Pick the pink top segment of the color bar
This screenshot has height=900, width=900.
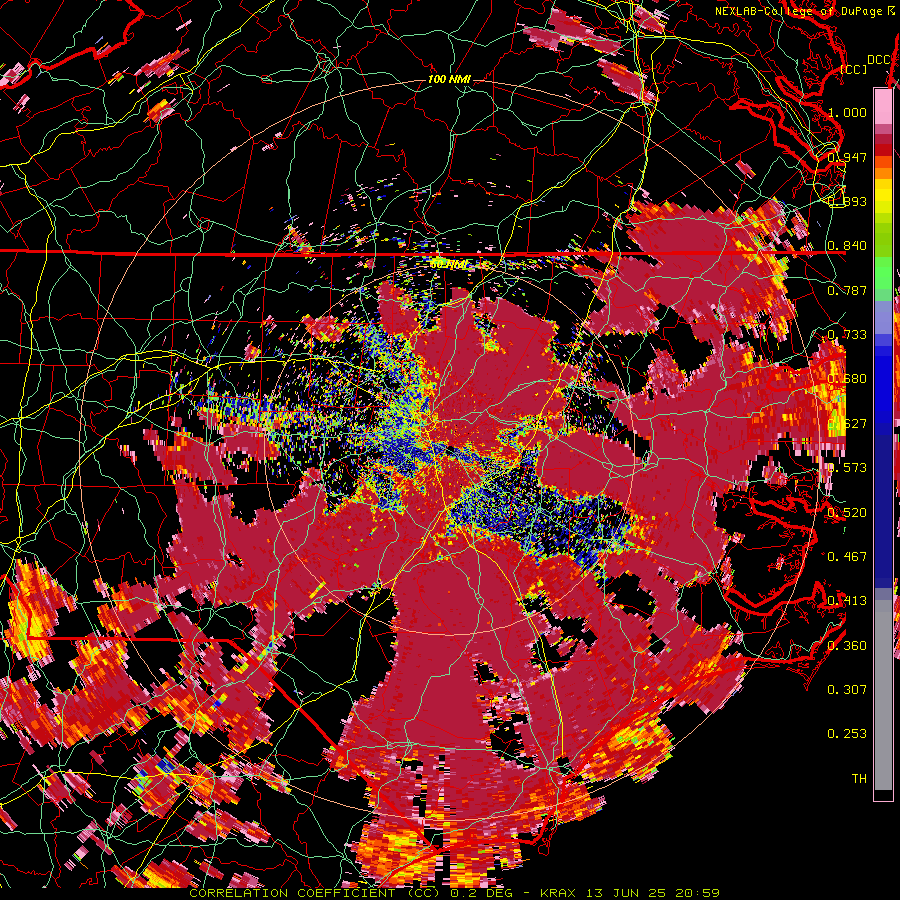tap(883, 107)
